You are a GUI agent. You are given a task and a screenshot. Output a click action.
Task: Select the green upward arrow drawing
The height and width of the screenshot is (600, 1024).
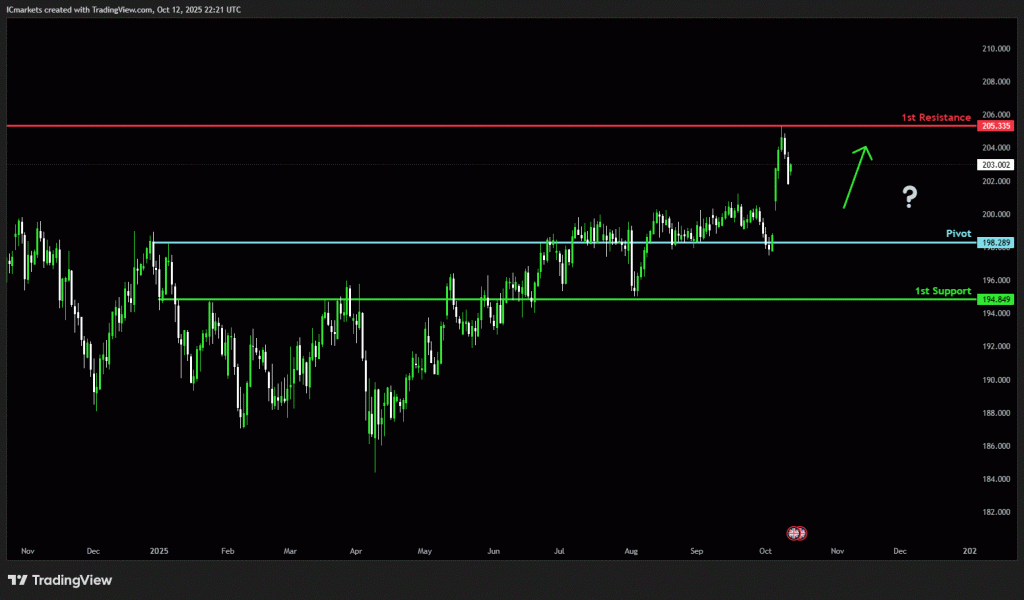click(x=857, y=177)
